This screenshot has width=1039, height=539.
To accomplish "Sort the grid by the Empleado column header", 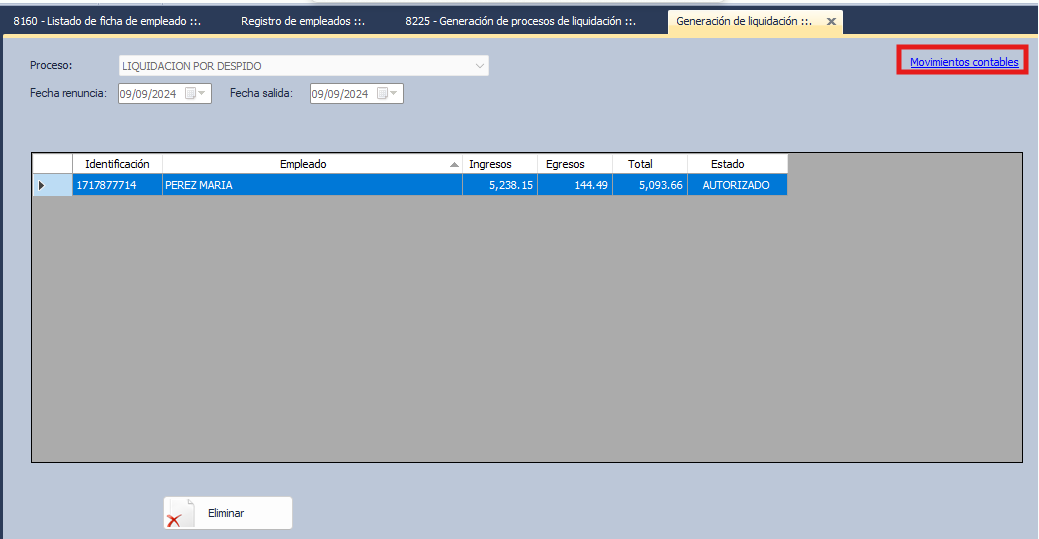I will 303,164.
